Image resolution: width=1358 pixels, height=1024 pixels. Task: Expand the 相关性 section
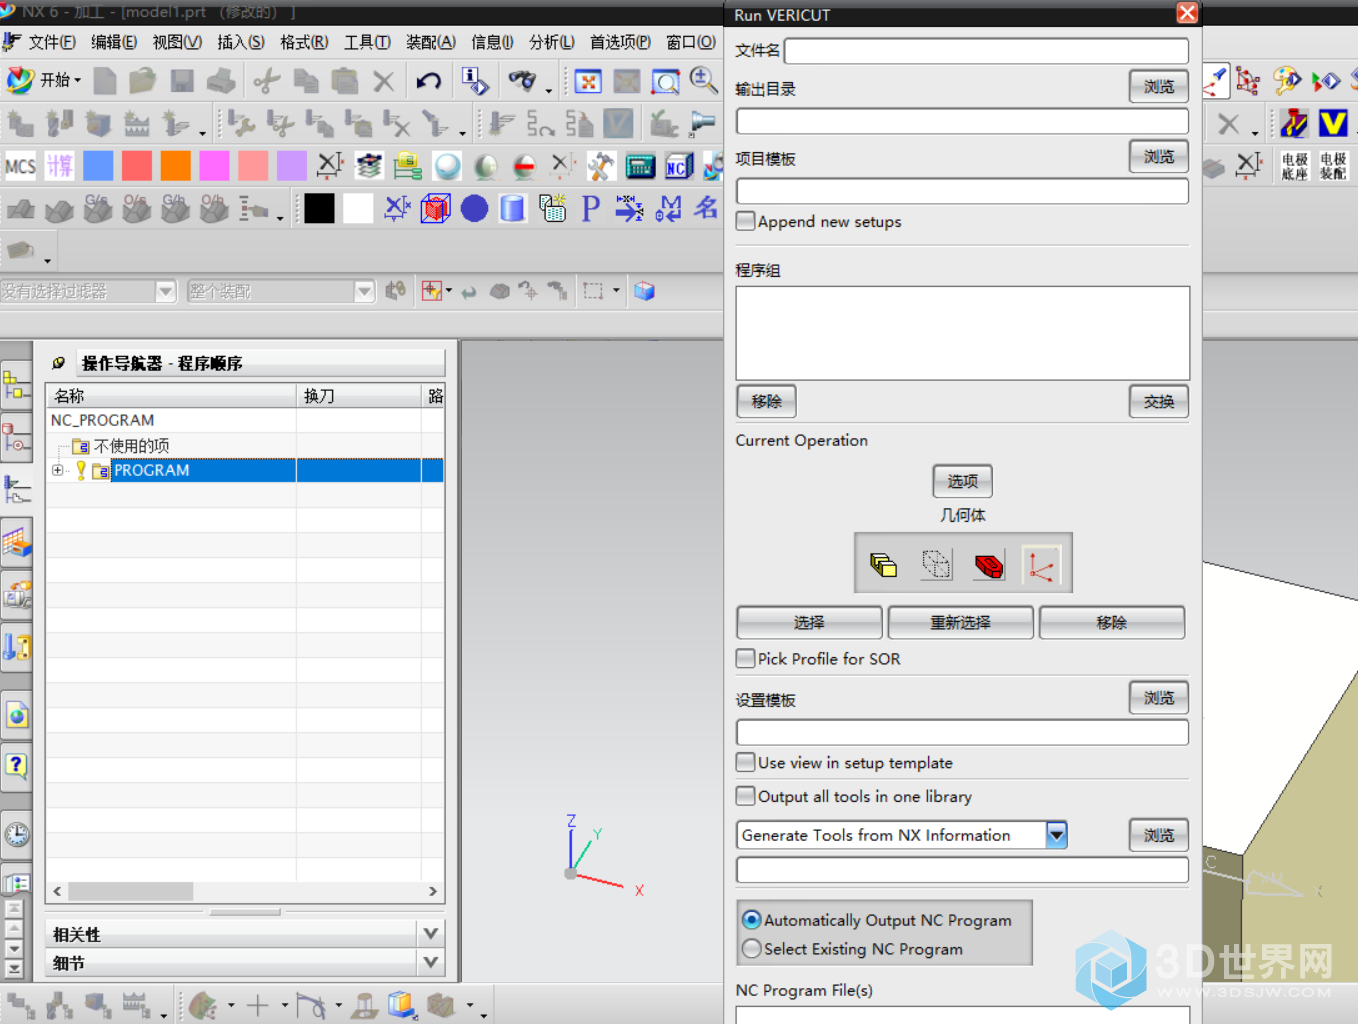click(431, 934)
